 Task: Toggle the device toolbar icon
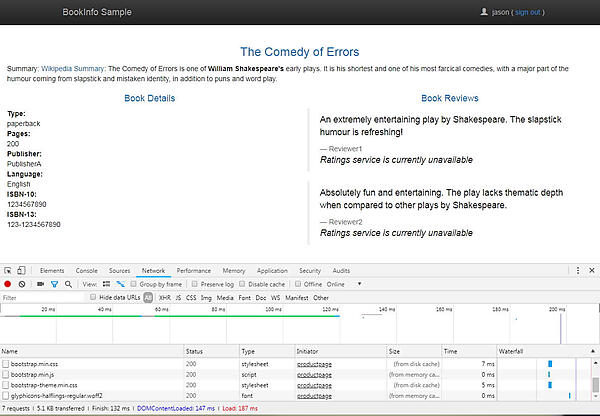point(22,270)
